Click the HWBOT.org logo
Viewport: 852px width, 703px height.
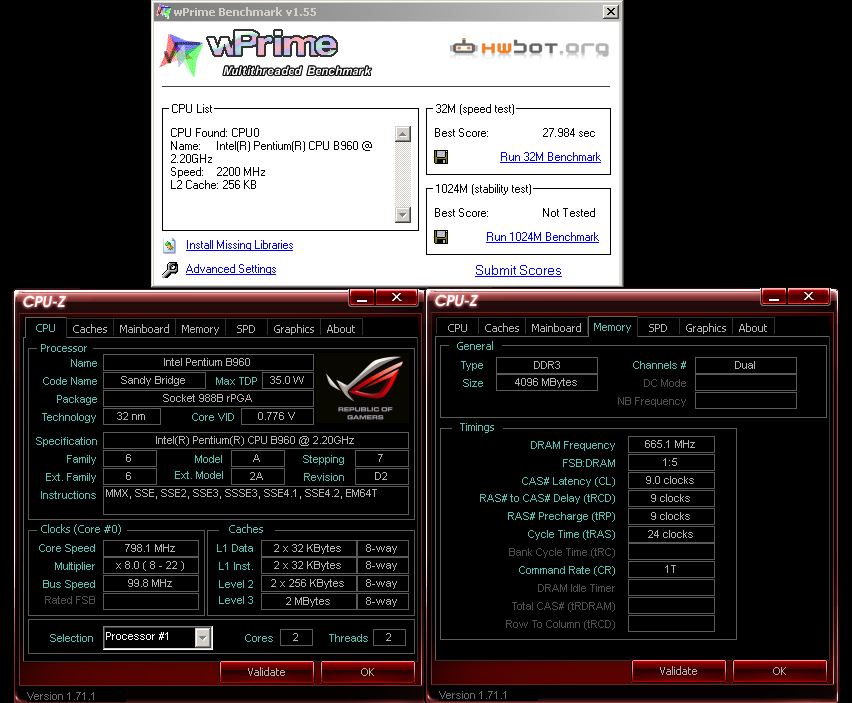click(x=529, y=48)
